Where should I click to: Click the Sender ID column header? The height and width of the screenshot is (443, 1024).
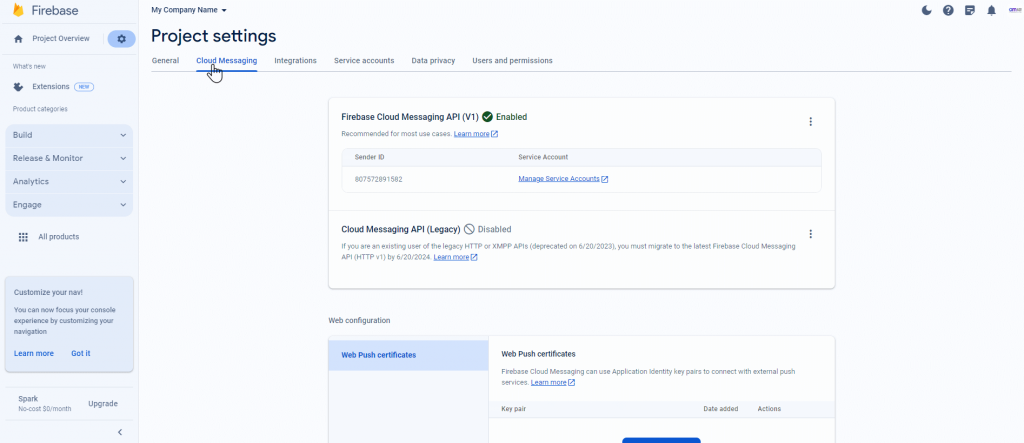(370, 157)
